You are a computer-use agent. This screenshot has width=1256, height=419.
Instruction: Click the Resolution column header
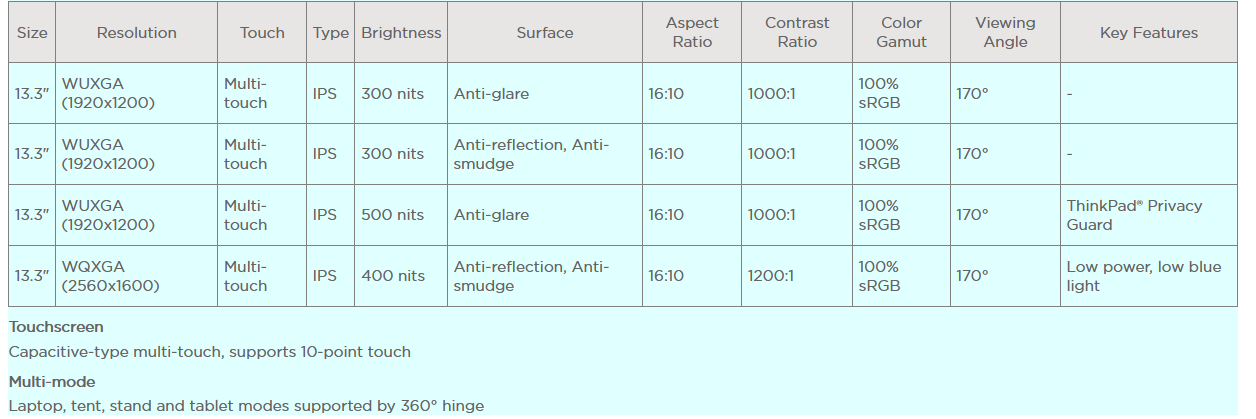pyautogui.click(x=136, y=33)
